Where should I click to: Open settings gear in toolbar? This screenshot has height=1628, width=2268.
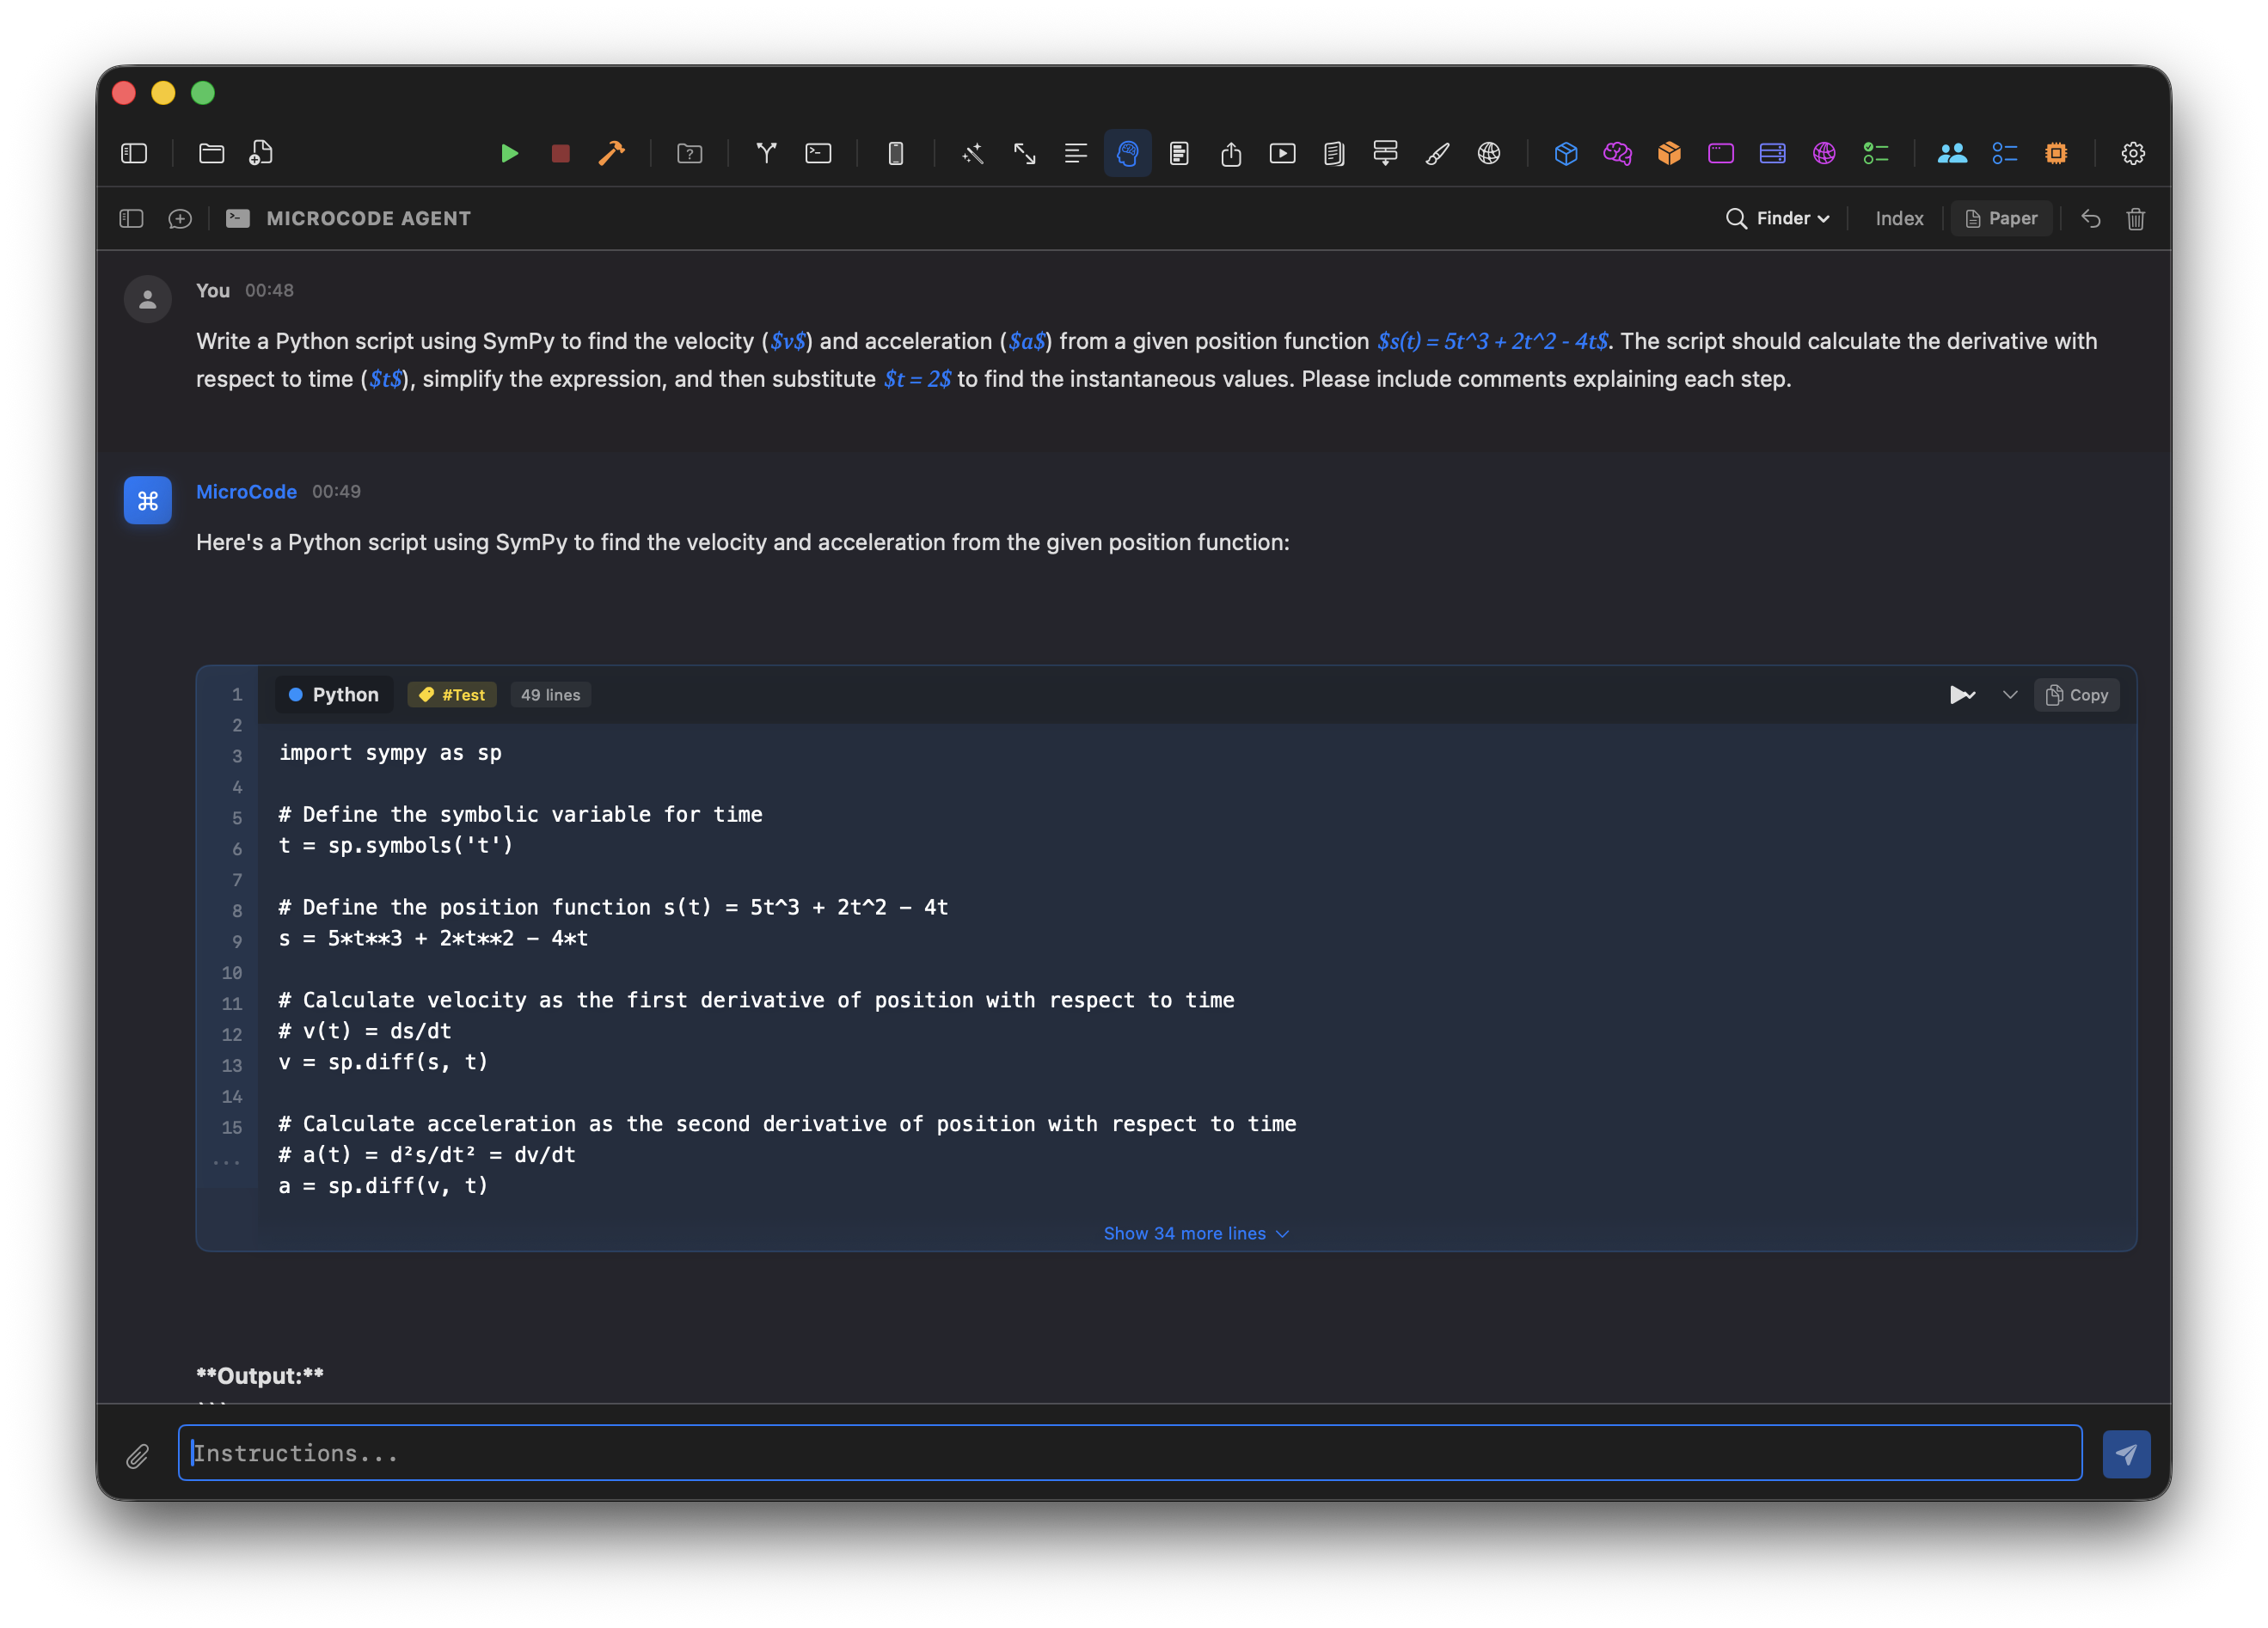[2132, 153]
